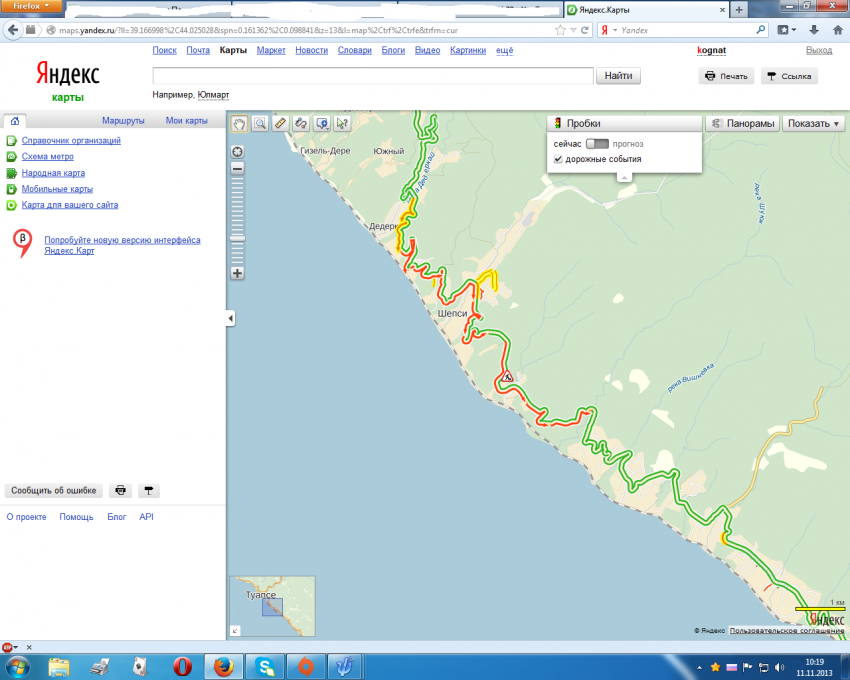Switch to the Мои карты tab
This screenshot has width=850, height=680.
click(x=186, y=121)
